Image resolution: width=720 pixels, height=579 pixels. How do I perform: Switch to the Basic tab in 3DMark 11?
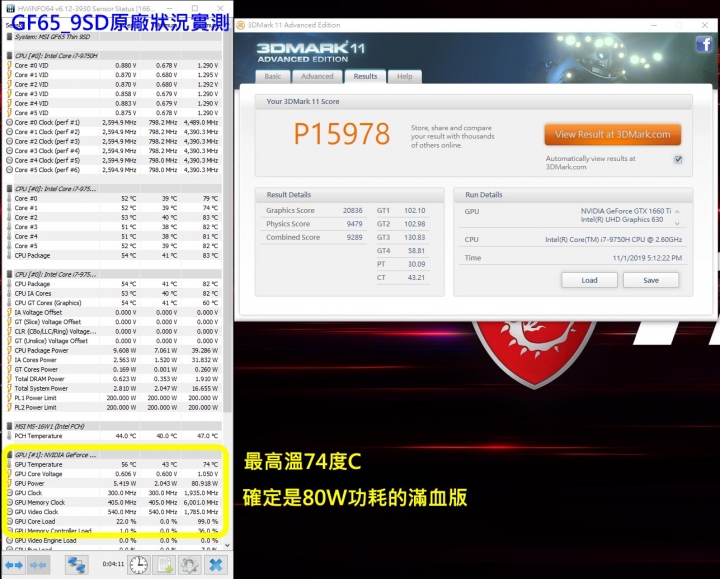coord(273,76)
